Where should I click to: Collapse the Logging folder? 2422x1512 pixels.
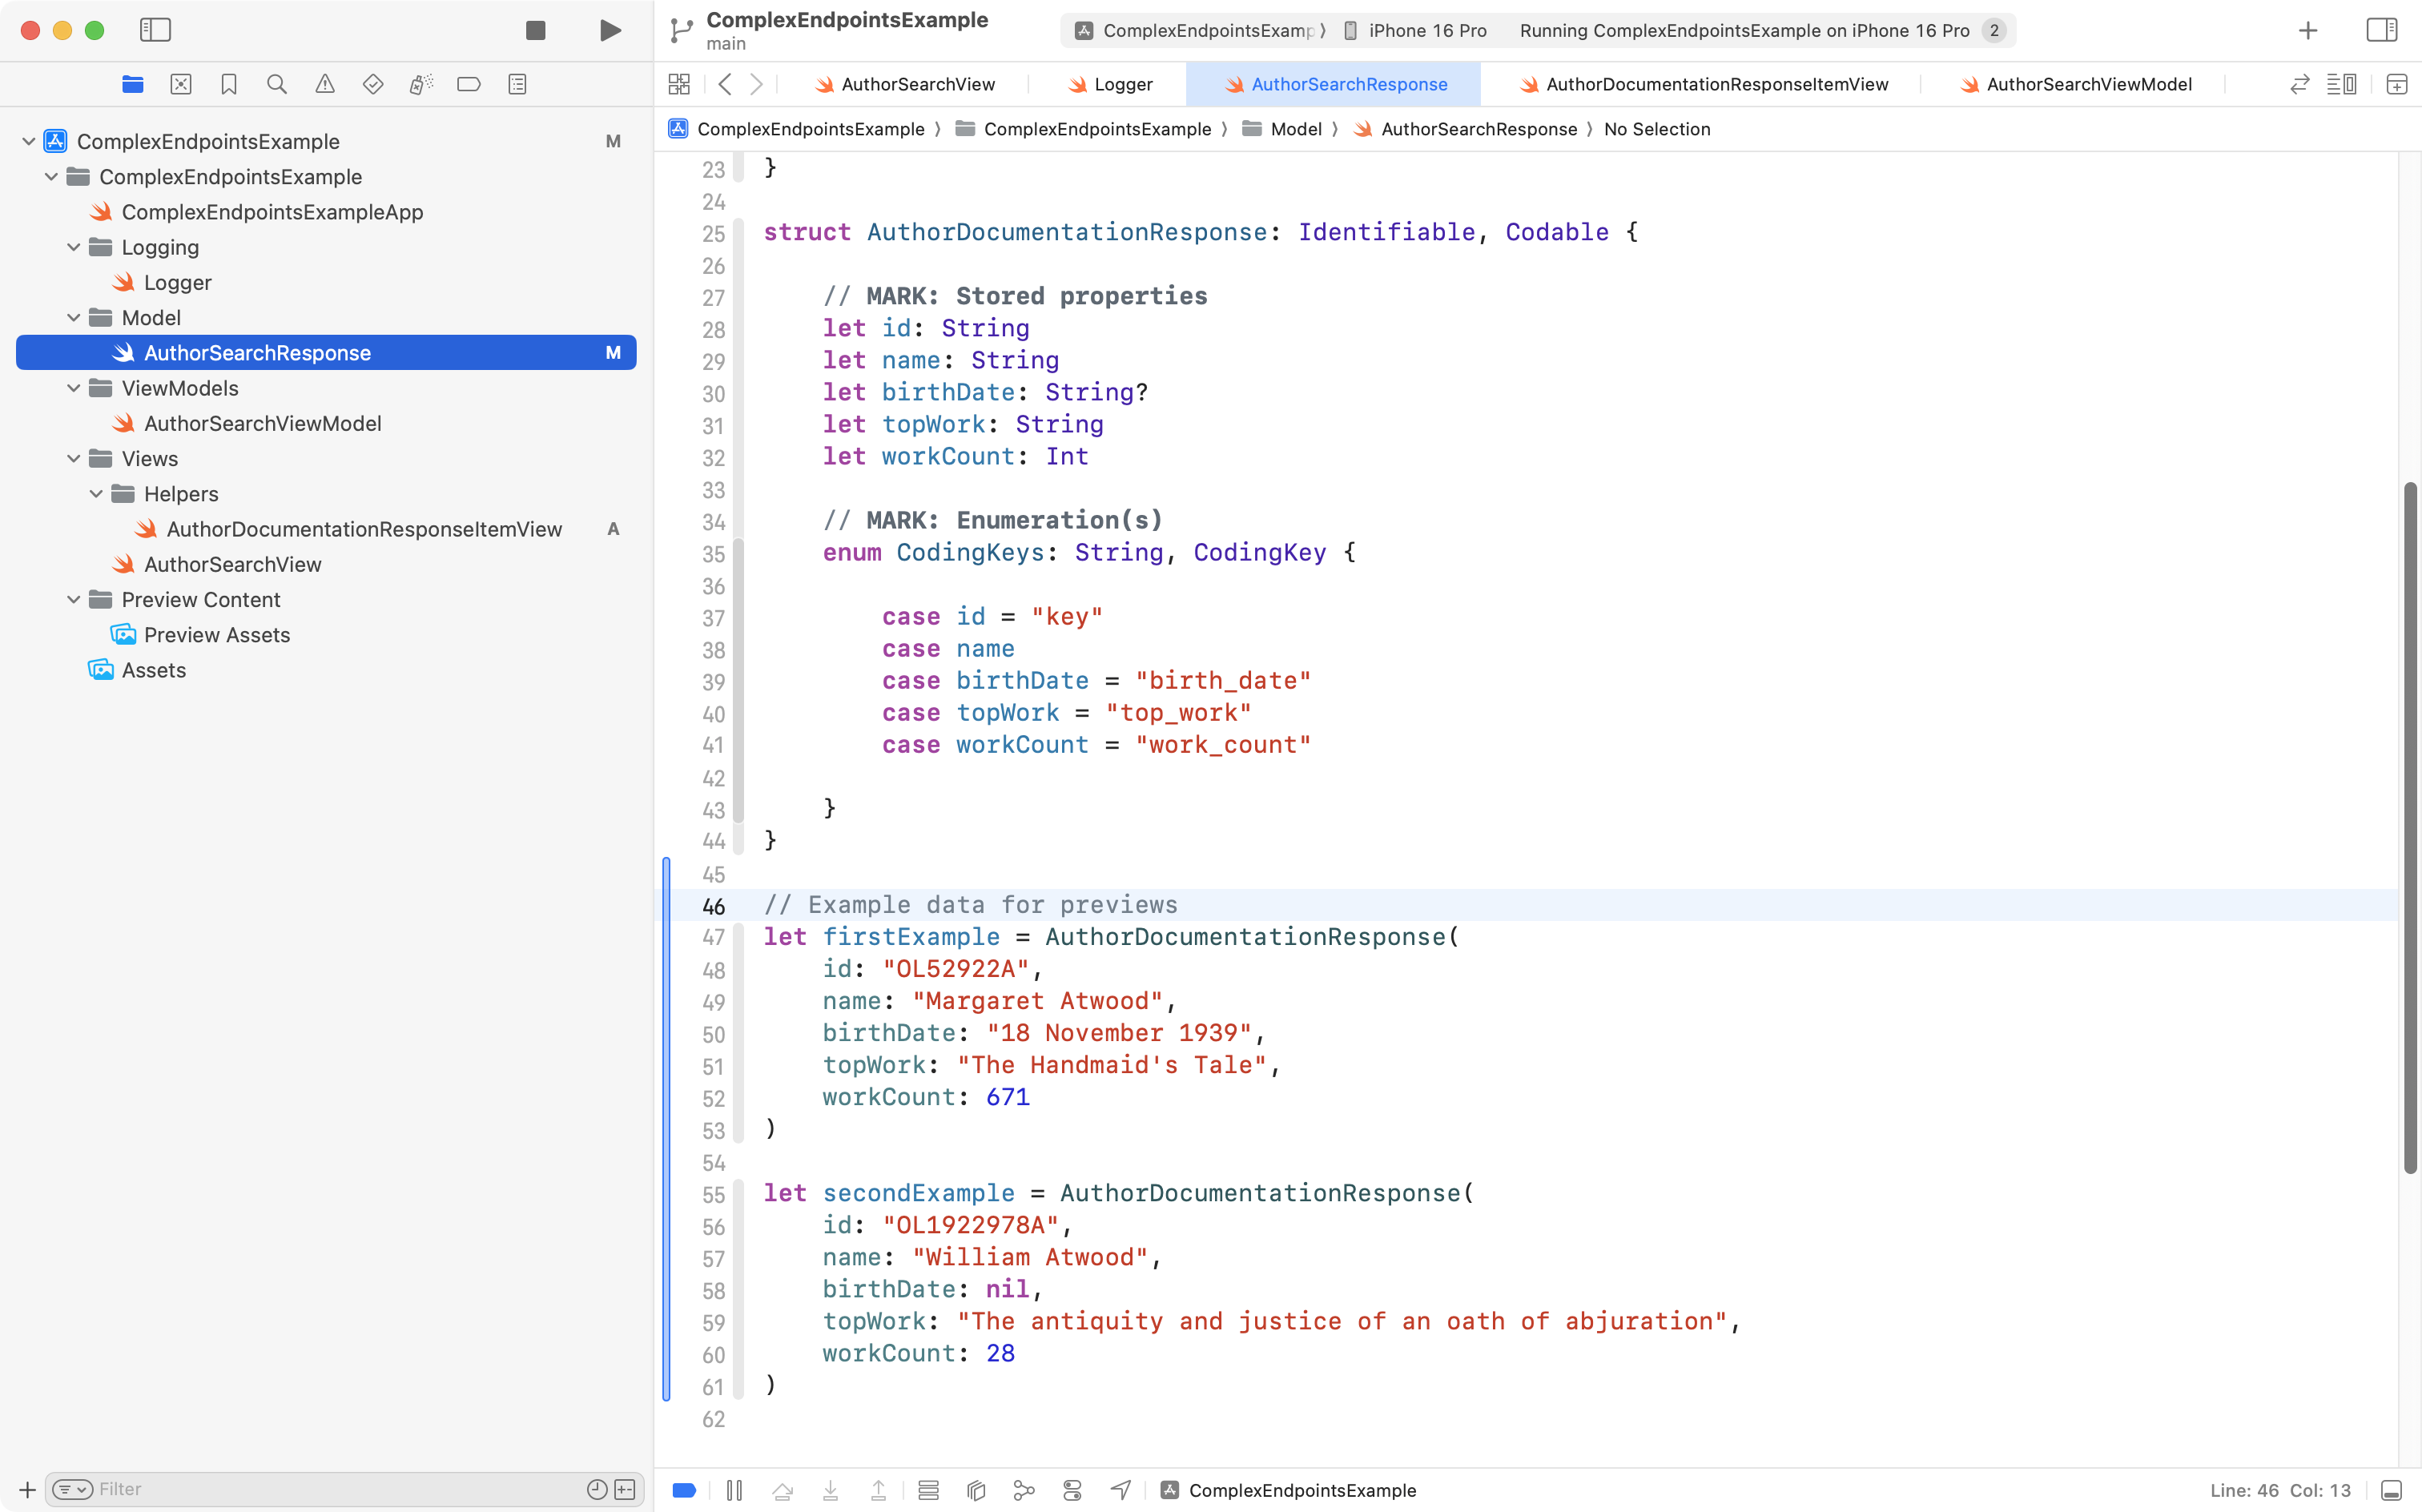[x=74, y=247]
